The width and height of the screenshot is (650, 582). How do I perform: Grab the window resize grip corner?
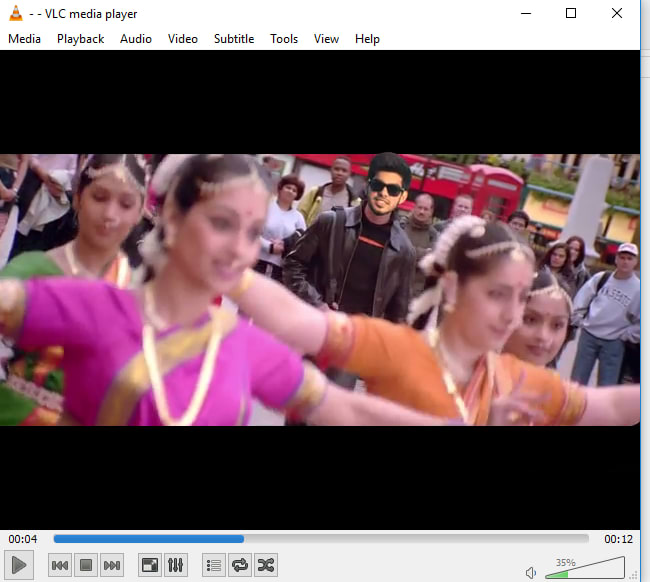point(633,575)
